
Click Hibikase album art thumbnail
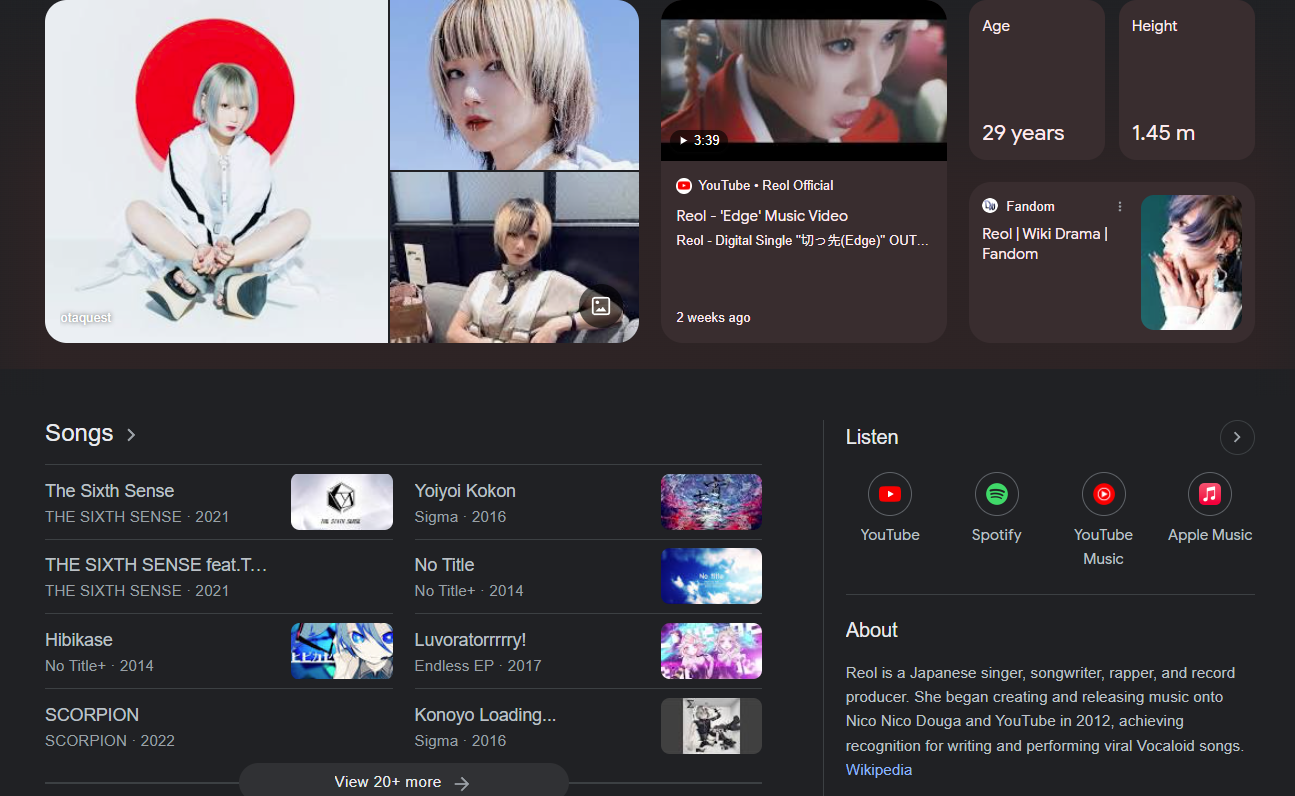pos(342,651)
